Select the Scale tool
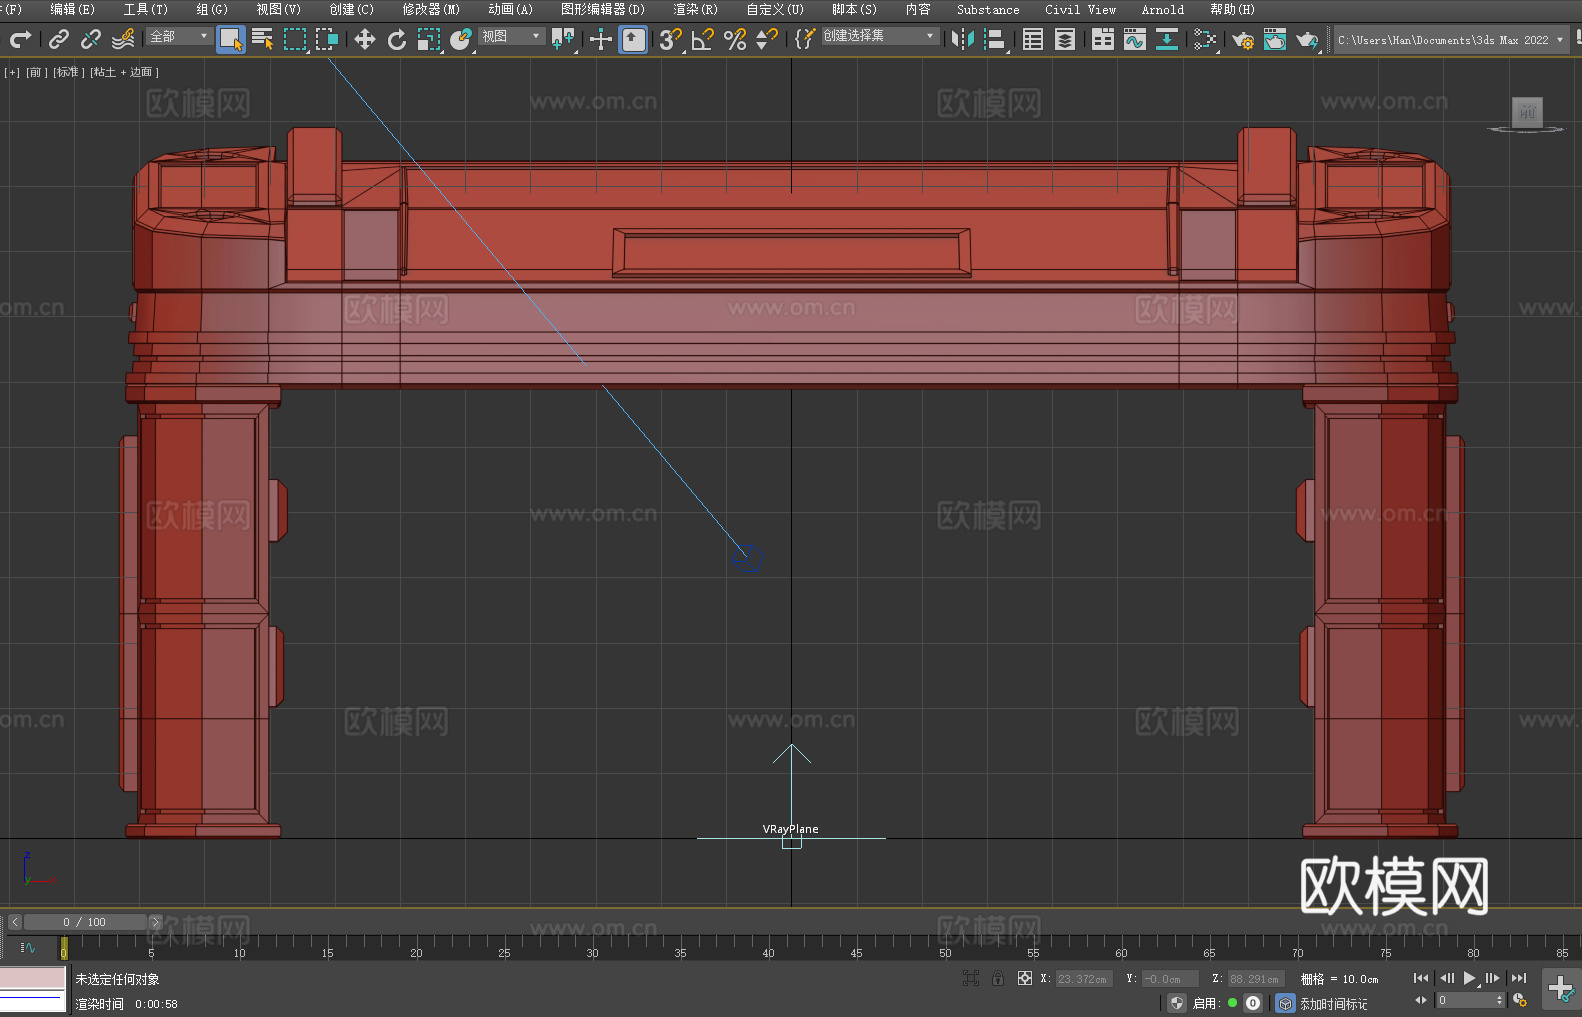Image resolution: width=1582 pixels, height=1017 pixels. pos(429,39)
